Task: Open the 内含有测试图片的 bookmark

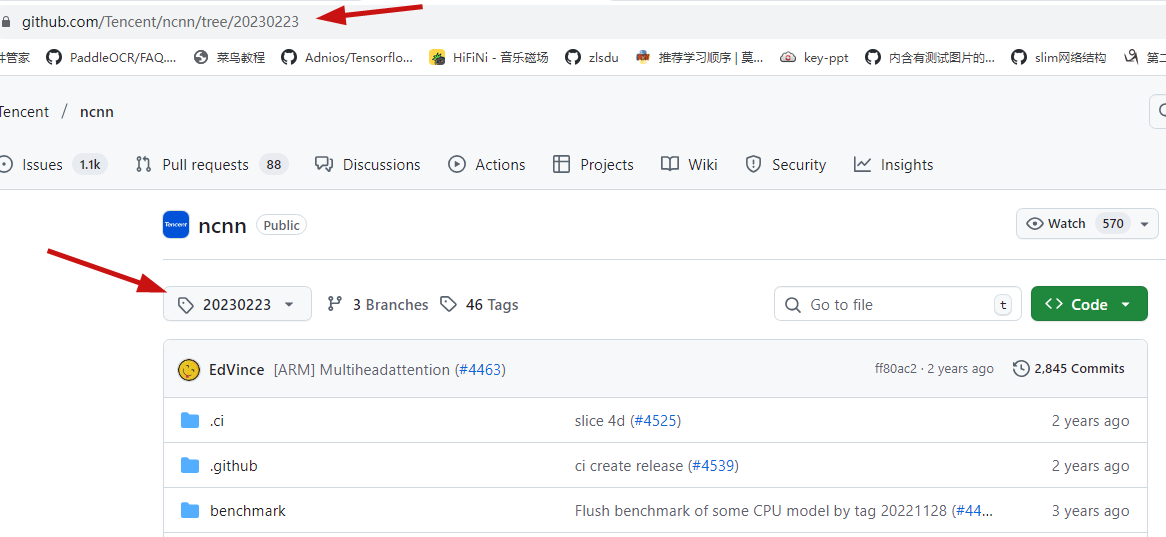Action: (x=930, y=57)
